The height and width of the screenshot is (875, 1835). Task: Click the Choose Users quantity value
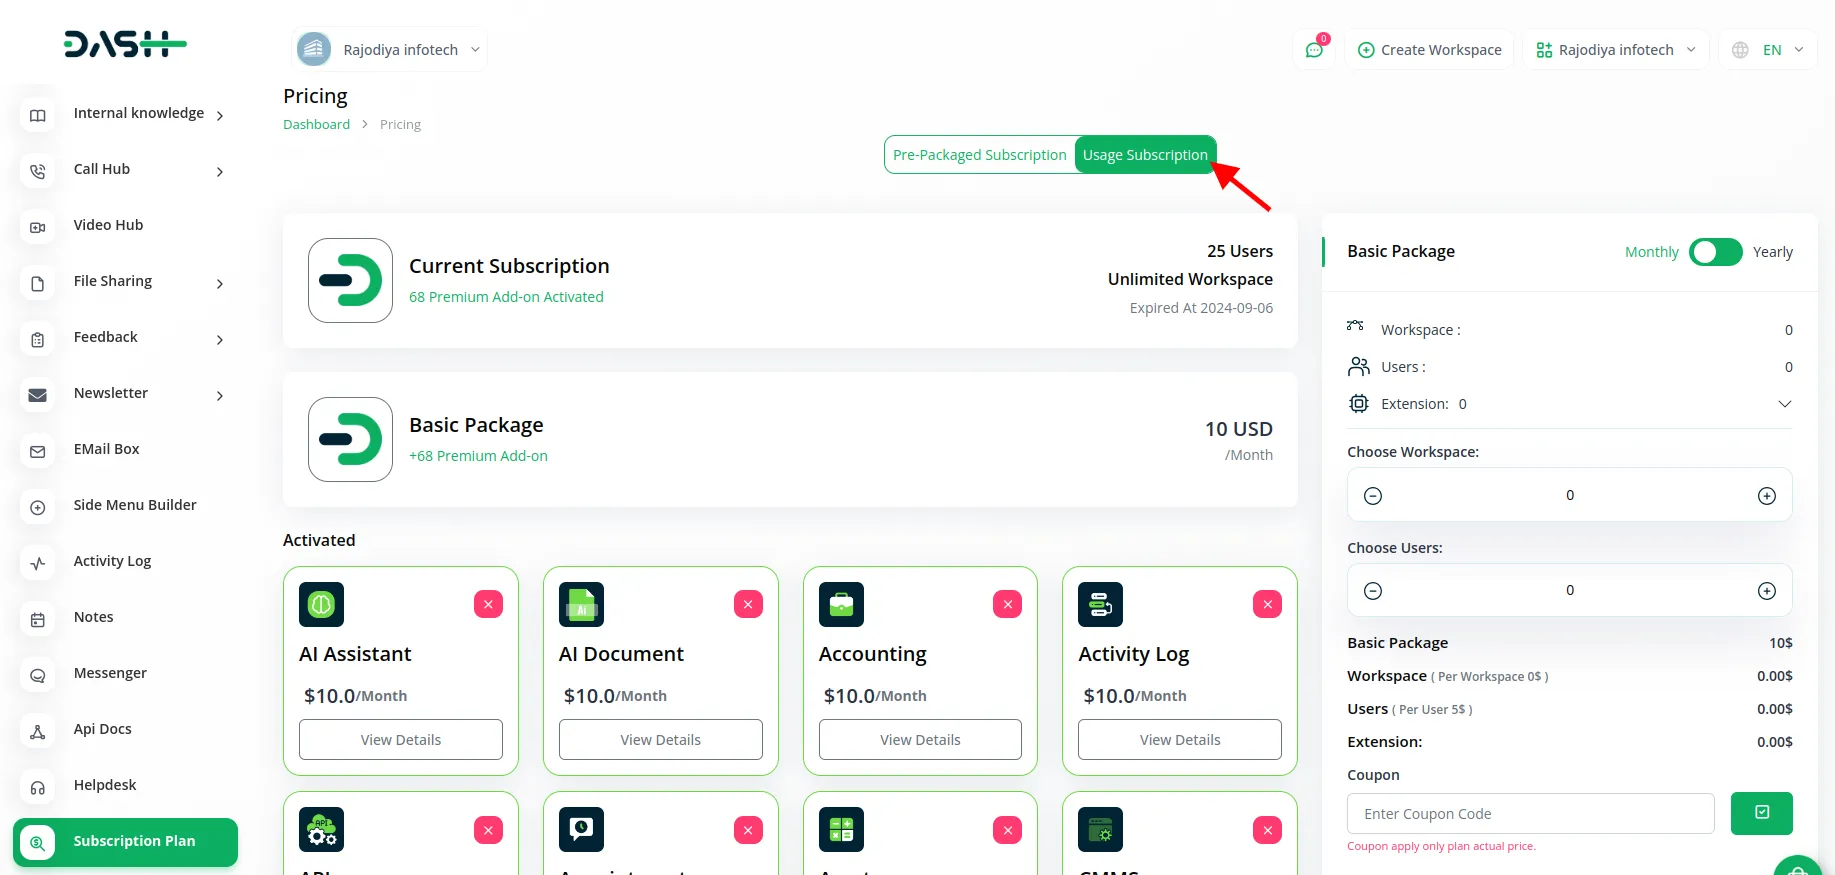pyautogui.click(x=1570, y=590)
